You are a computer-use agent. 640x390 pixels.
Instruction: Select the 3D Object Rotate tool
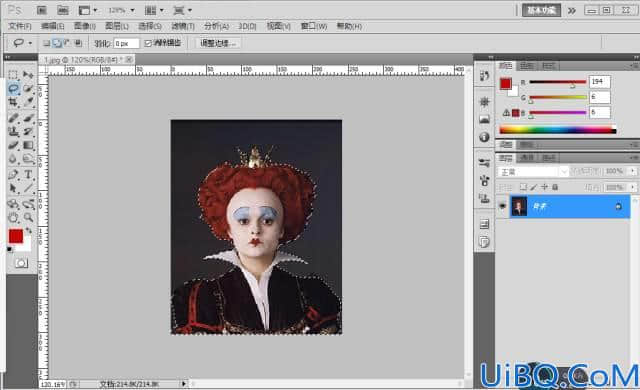(13, 204)
